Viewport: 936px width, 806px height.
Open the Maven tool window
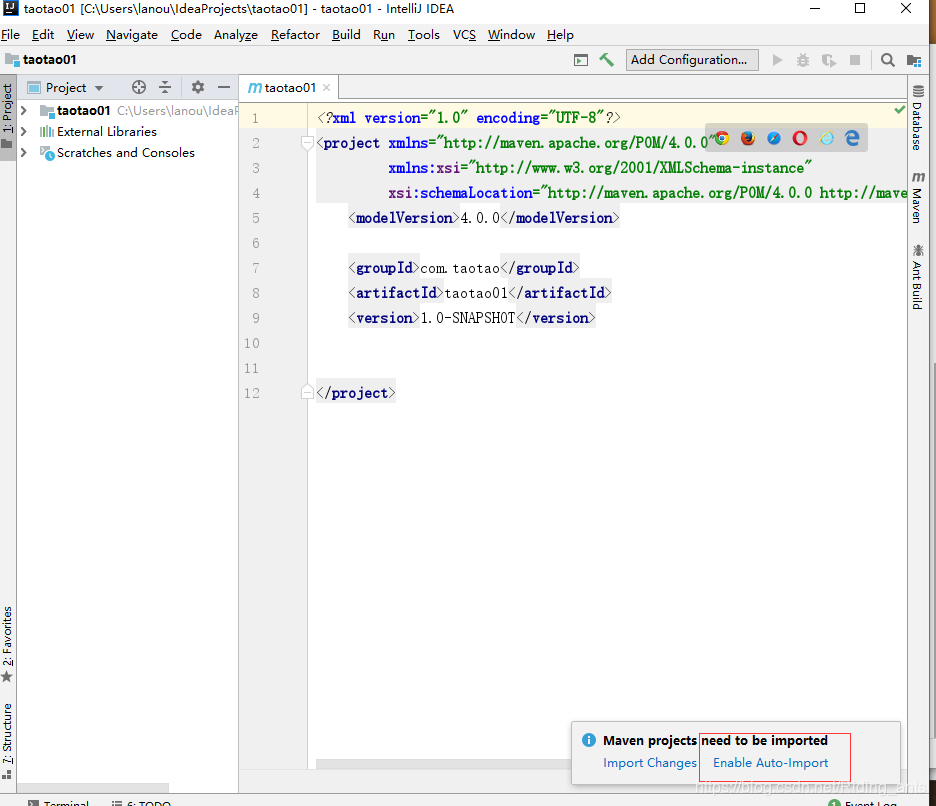coord(918,198)
